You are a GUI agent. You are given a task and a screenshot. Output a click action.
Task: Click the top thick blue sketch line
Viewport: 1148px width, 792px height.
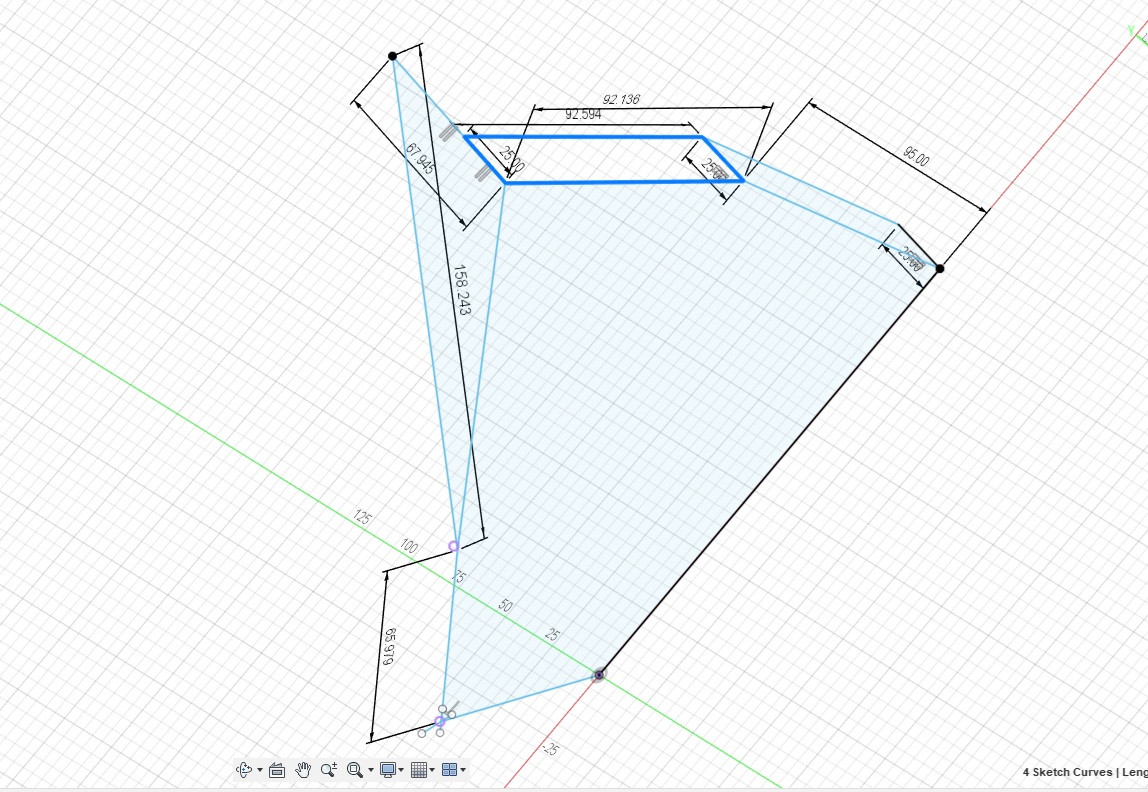584,137
